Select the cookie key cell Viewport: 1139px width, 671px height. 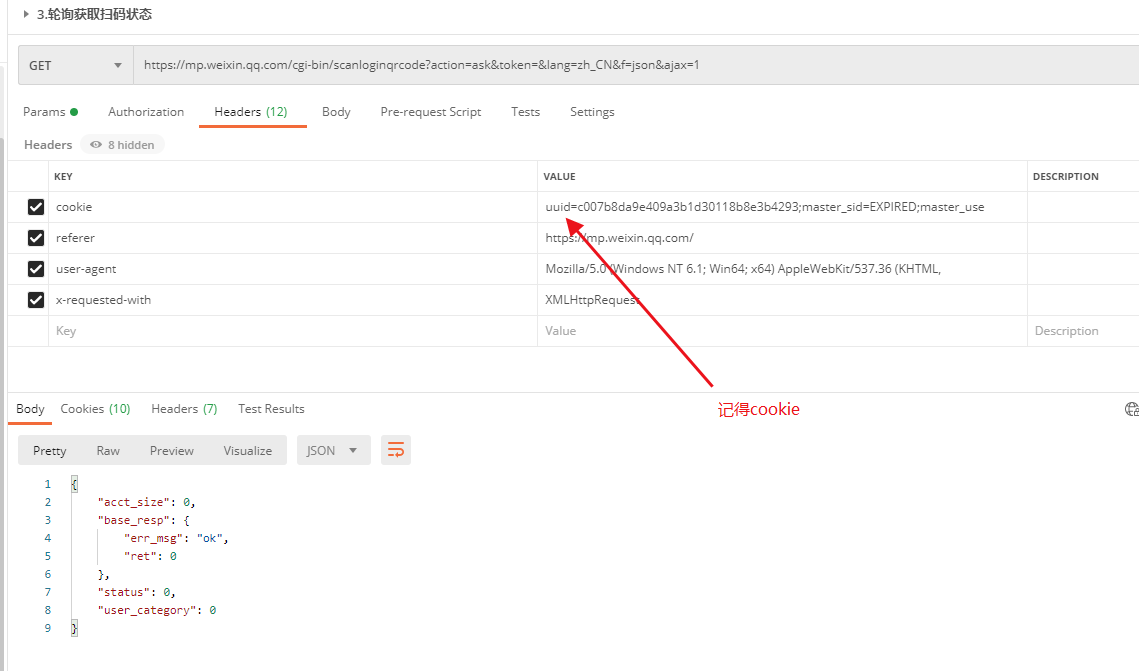[x=293, y=207]
